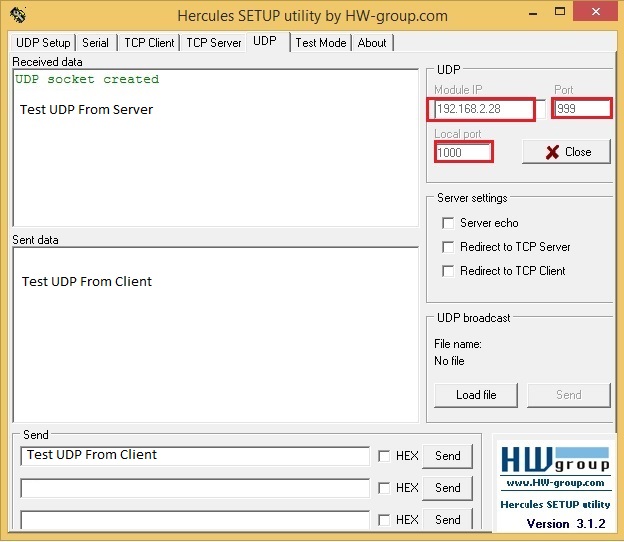Open the About tab
The image size is (624, 542).
pyautogui.click(x=372, y=43)
